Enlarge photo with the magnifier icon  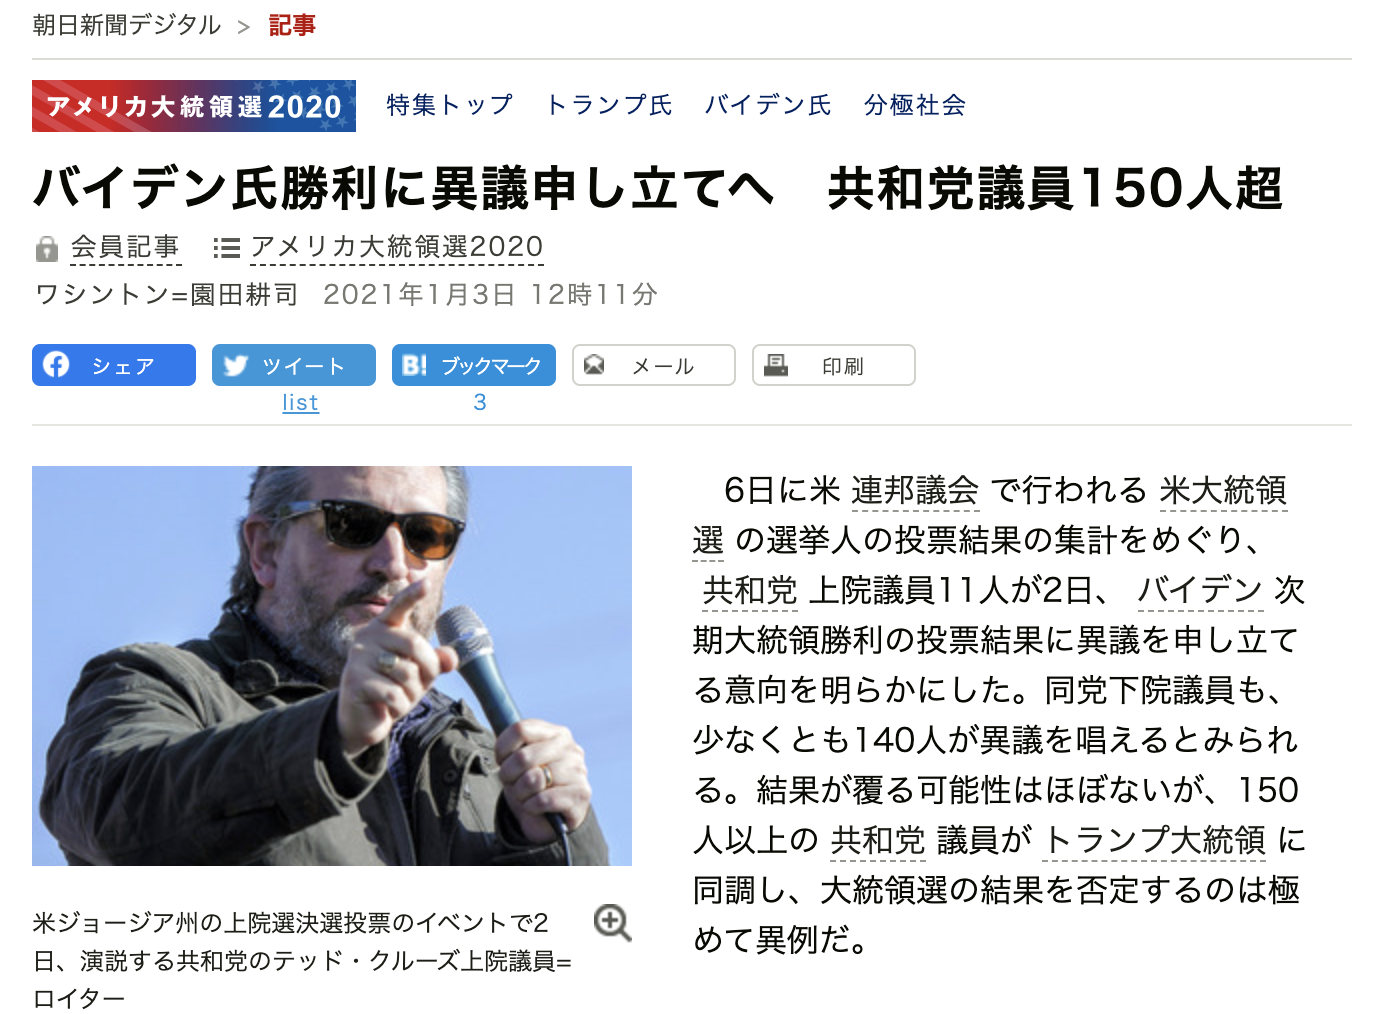(612, 923)
